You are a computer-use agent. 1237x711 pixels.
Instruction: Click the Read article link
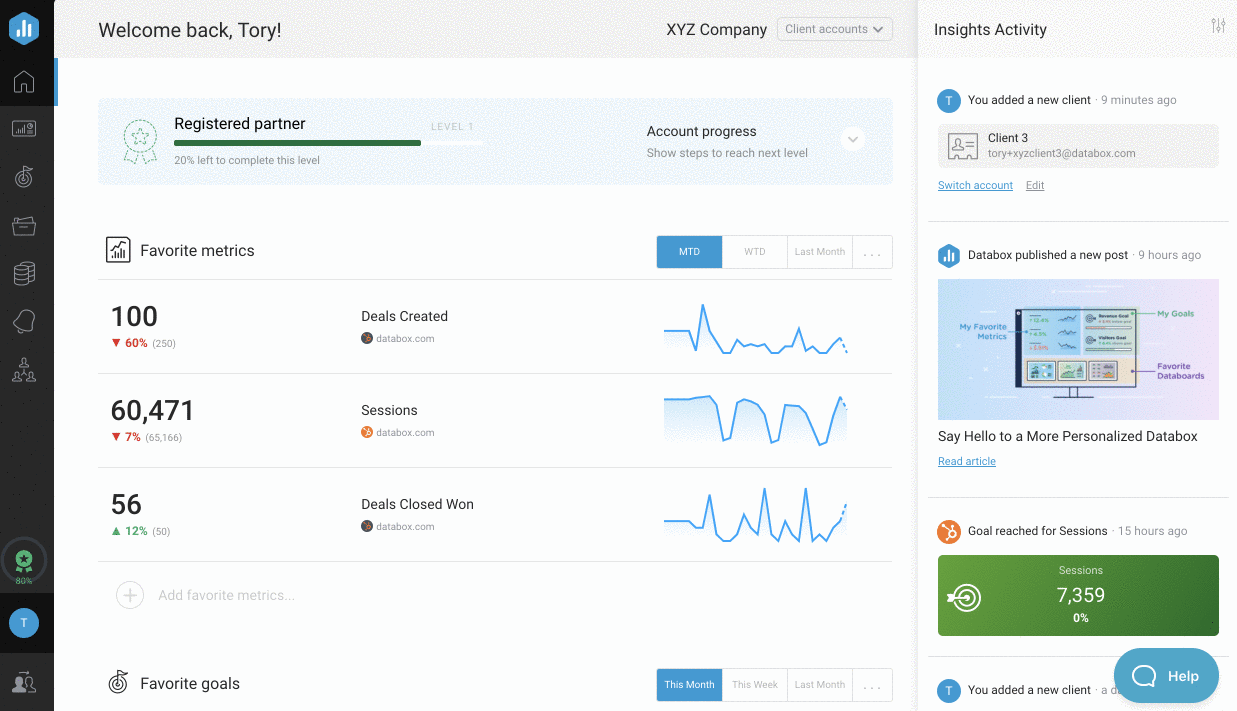[x=967, y=462]
